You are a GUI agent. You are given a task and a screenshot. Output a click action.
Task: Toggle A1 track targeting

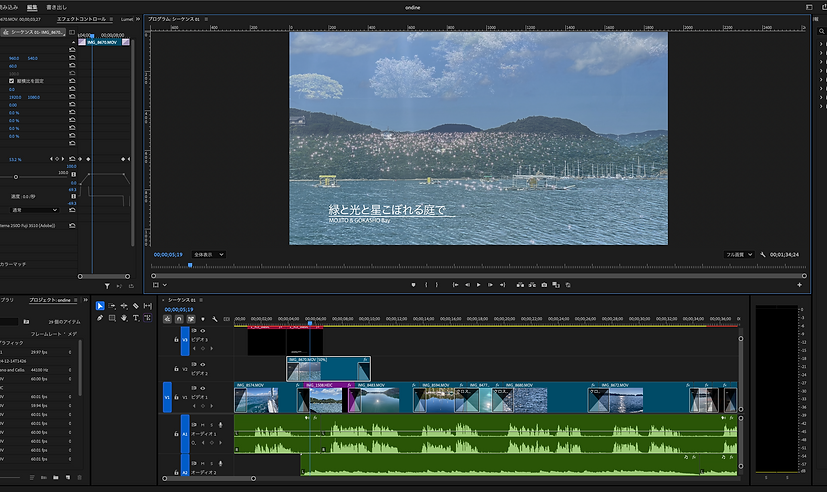[185, 434]
